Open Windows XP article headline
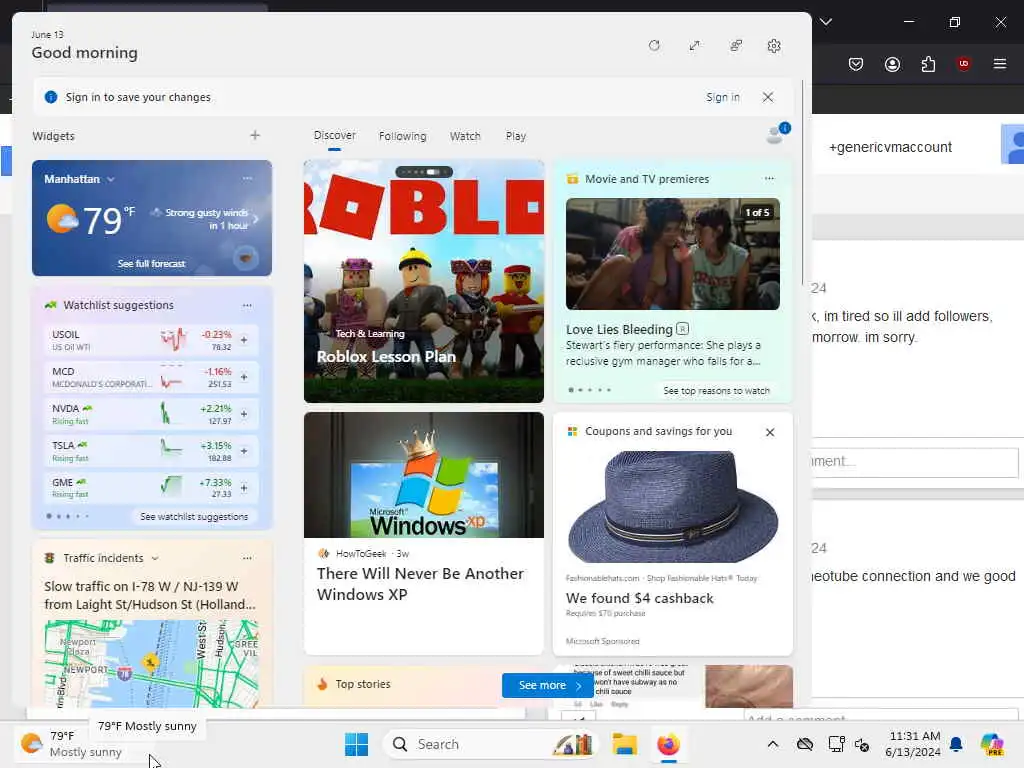The width and height of the screenshot is (1024, 768). [x=420, y=584]
